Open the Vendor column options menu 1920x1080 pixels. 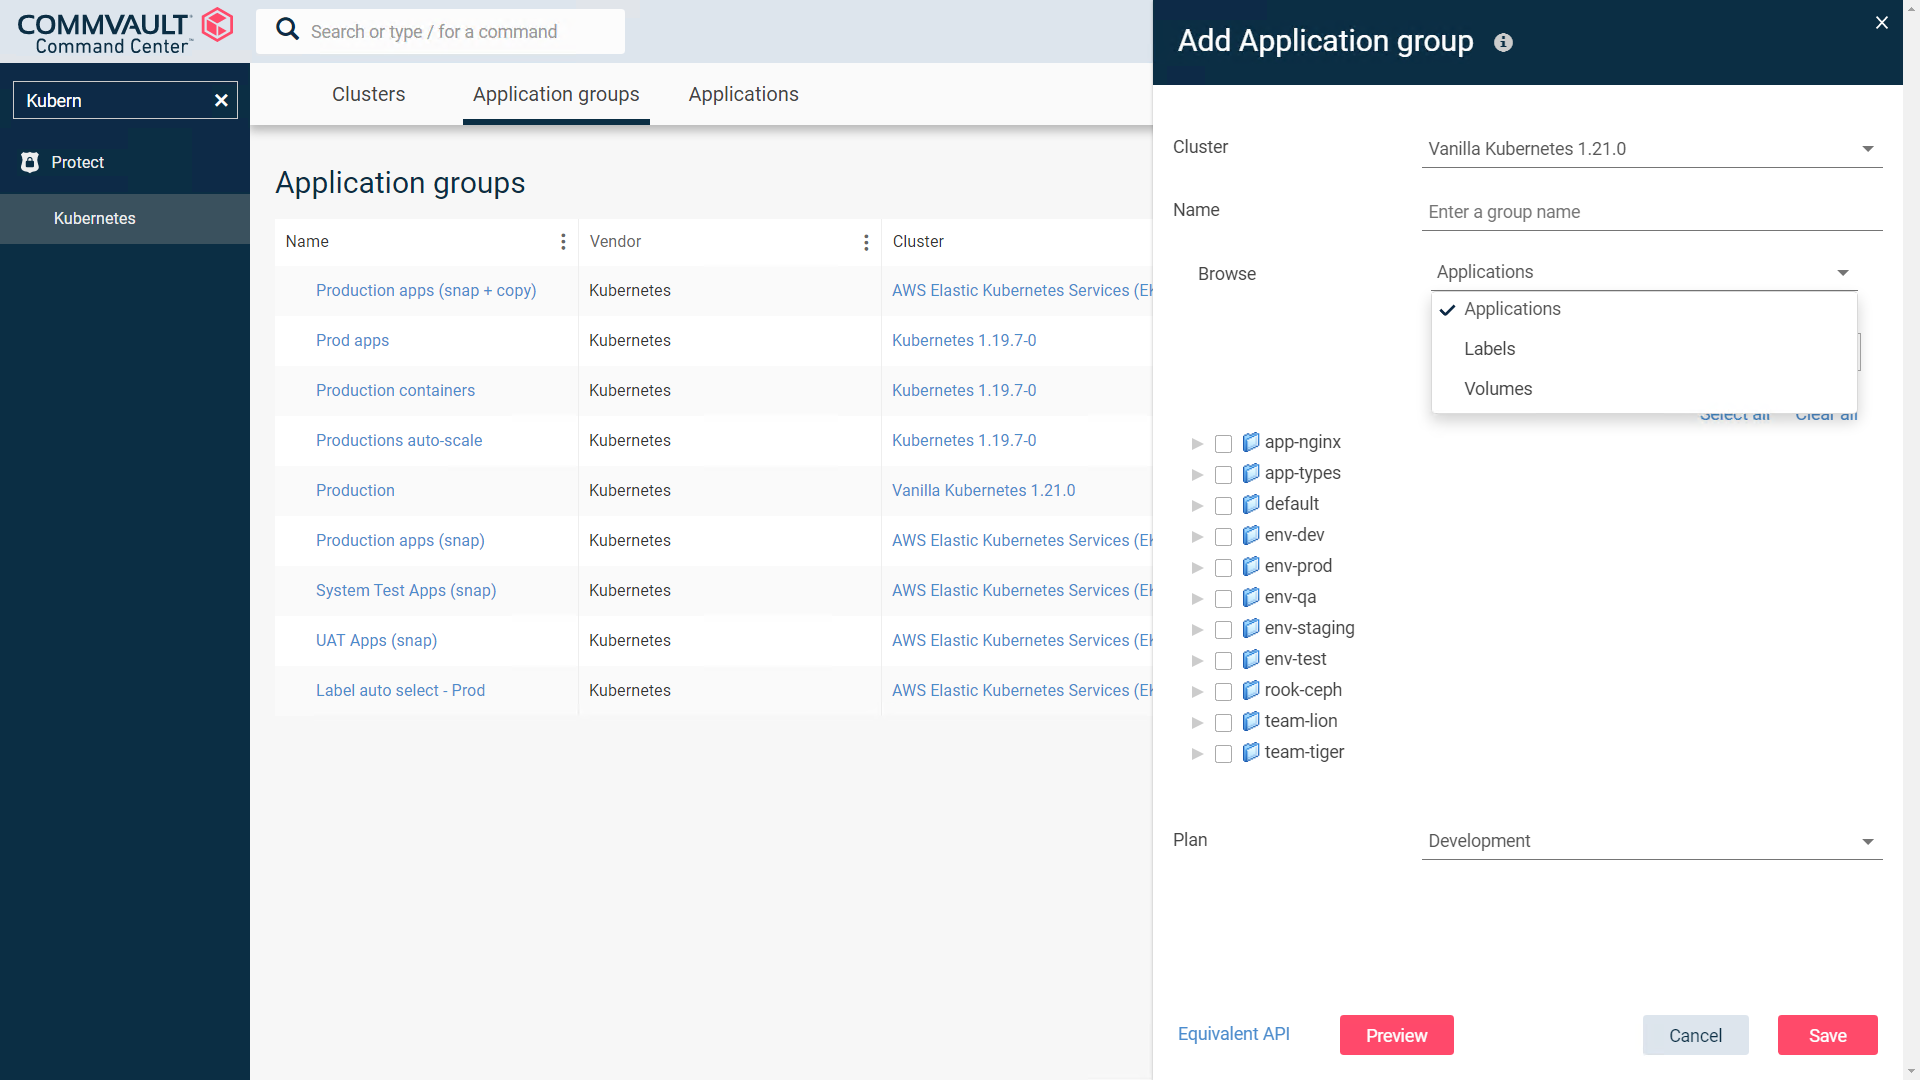[866, 241]
